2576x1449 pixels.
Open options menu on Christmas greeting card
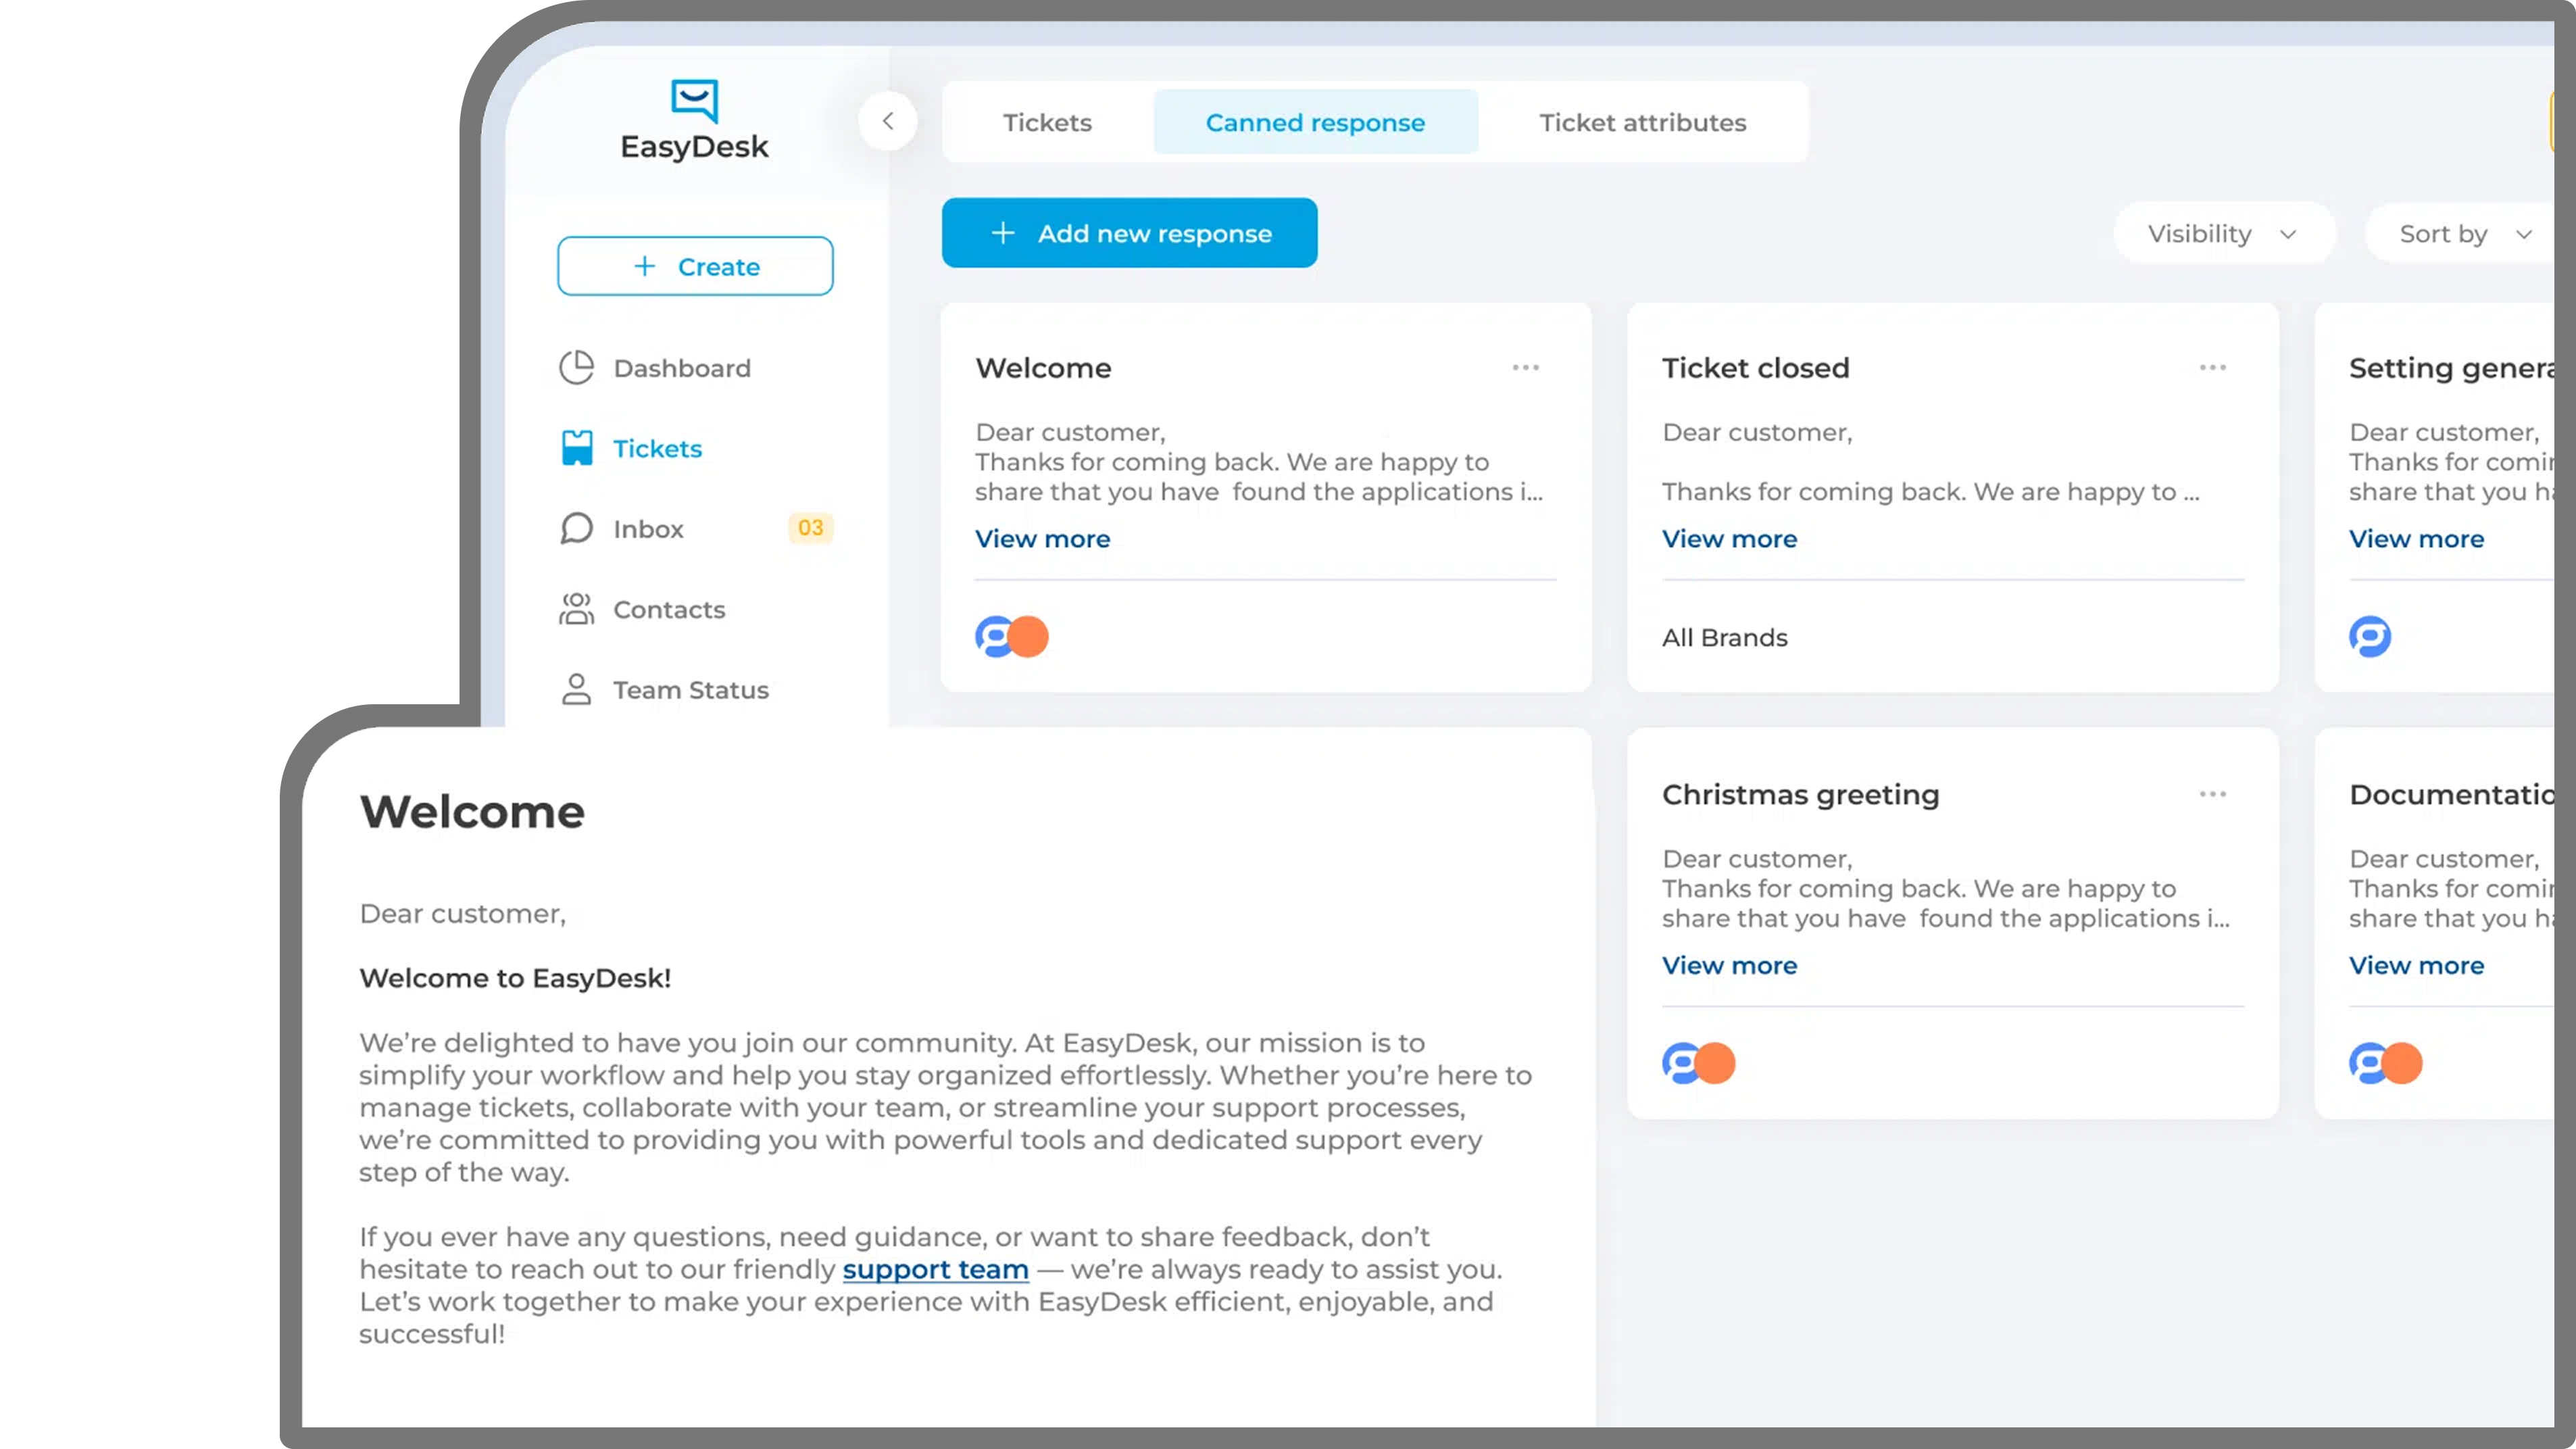pos(2212,793)
